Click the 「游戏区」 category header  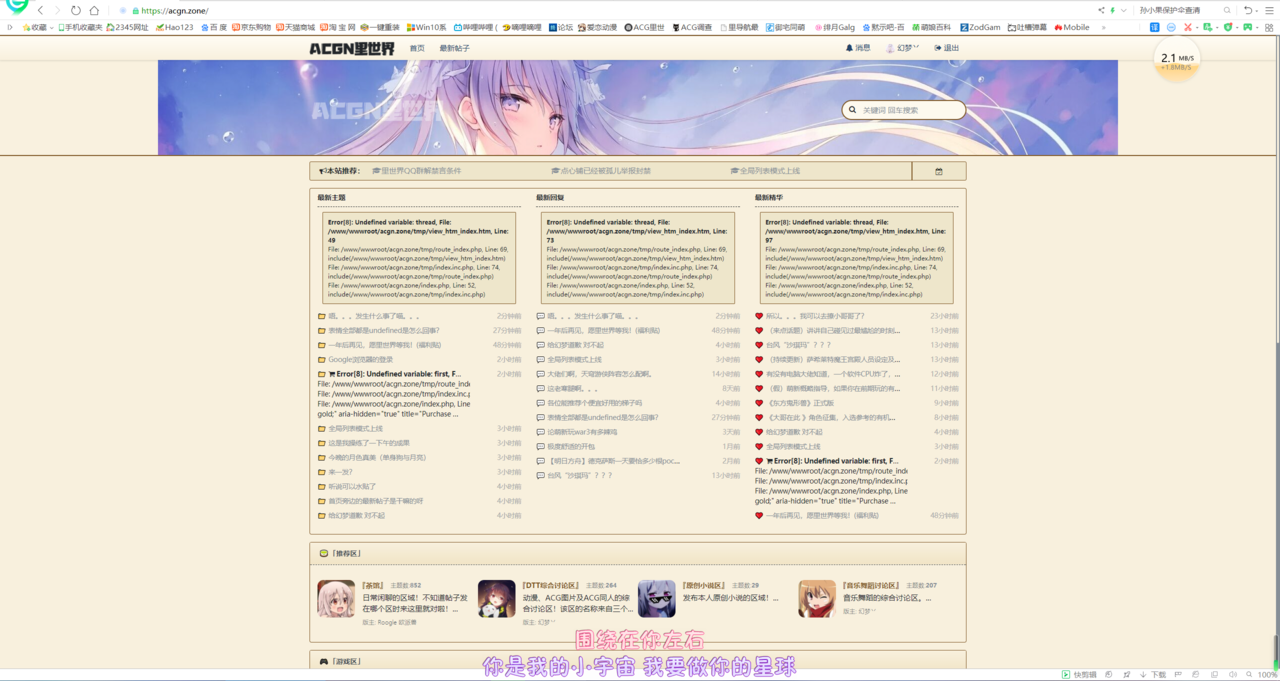[638, 661]
